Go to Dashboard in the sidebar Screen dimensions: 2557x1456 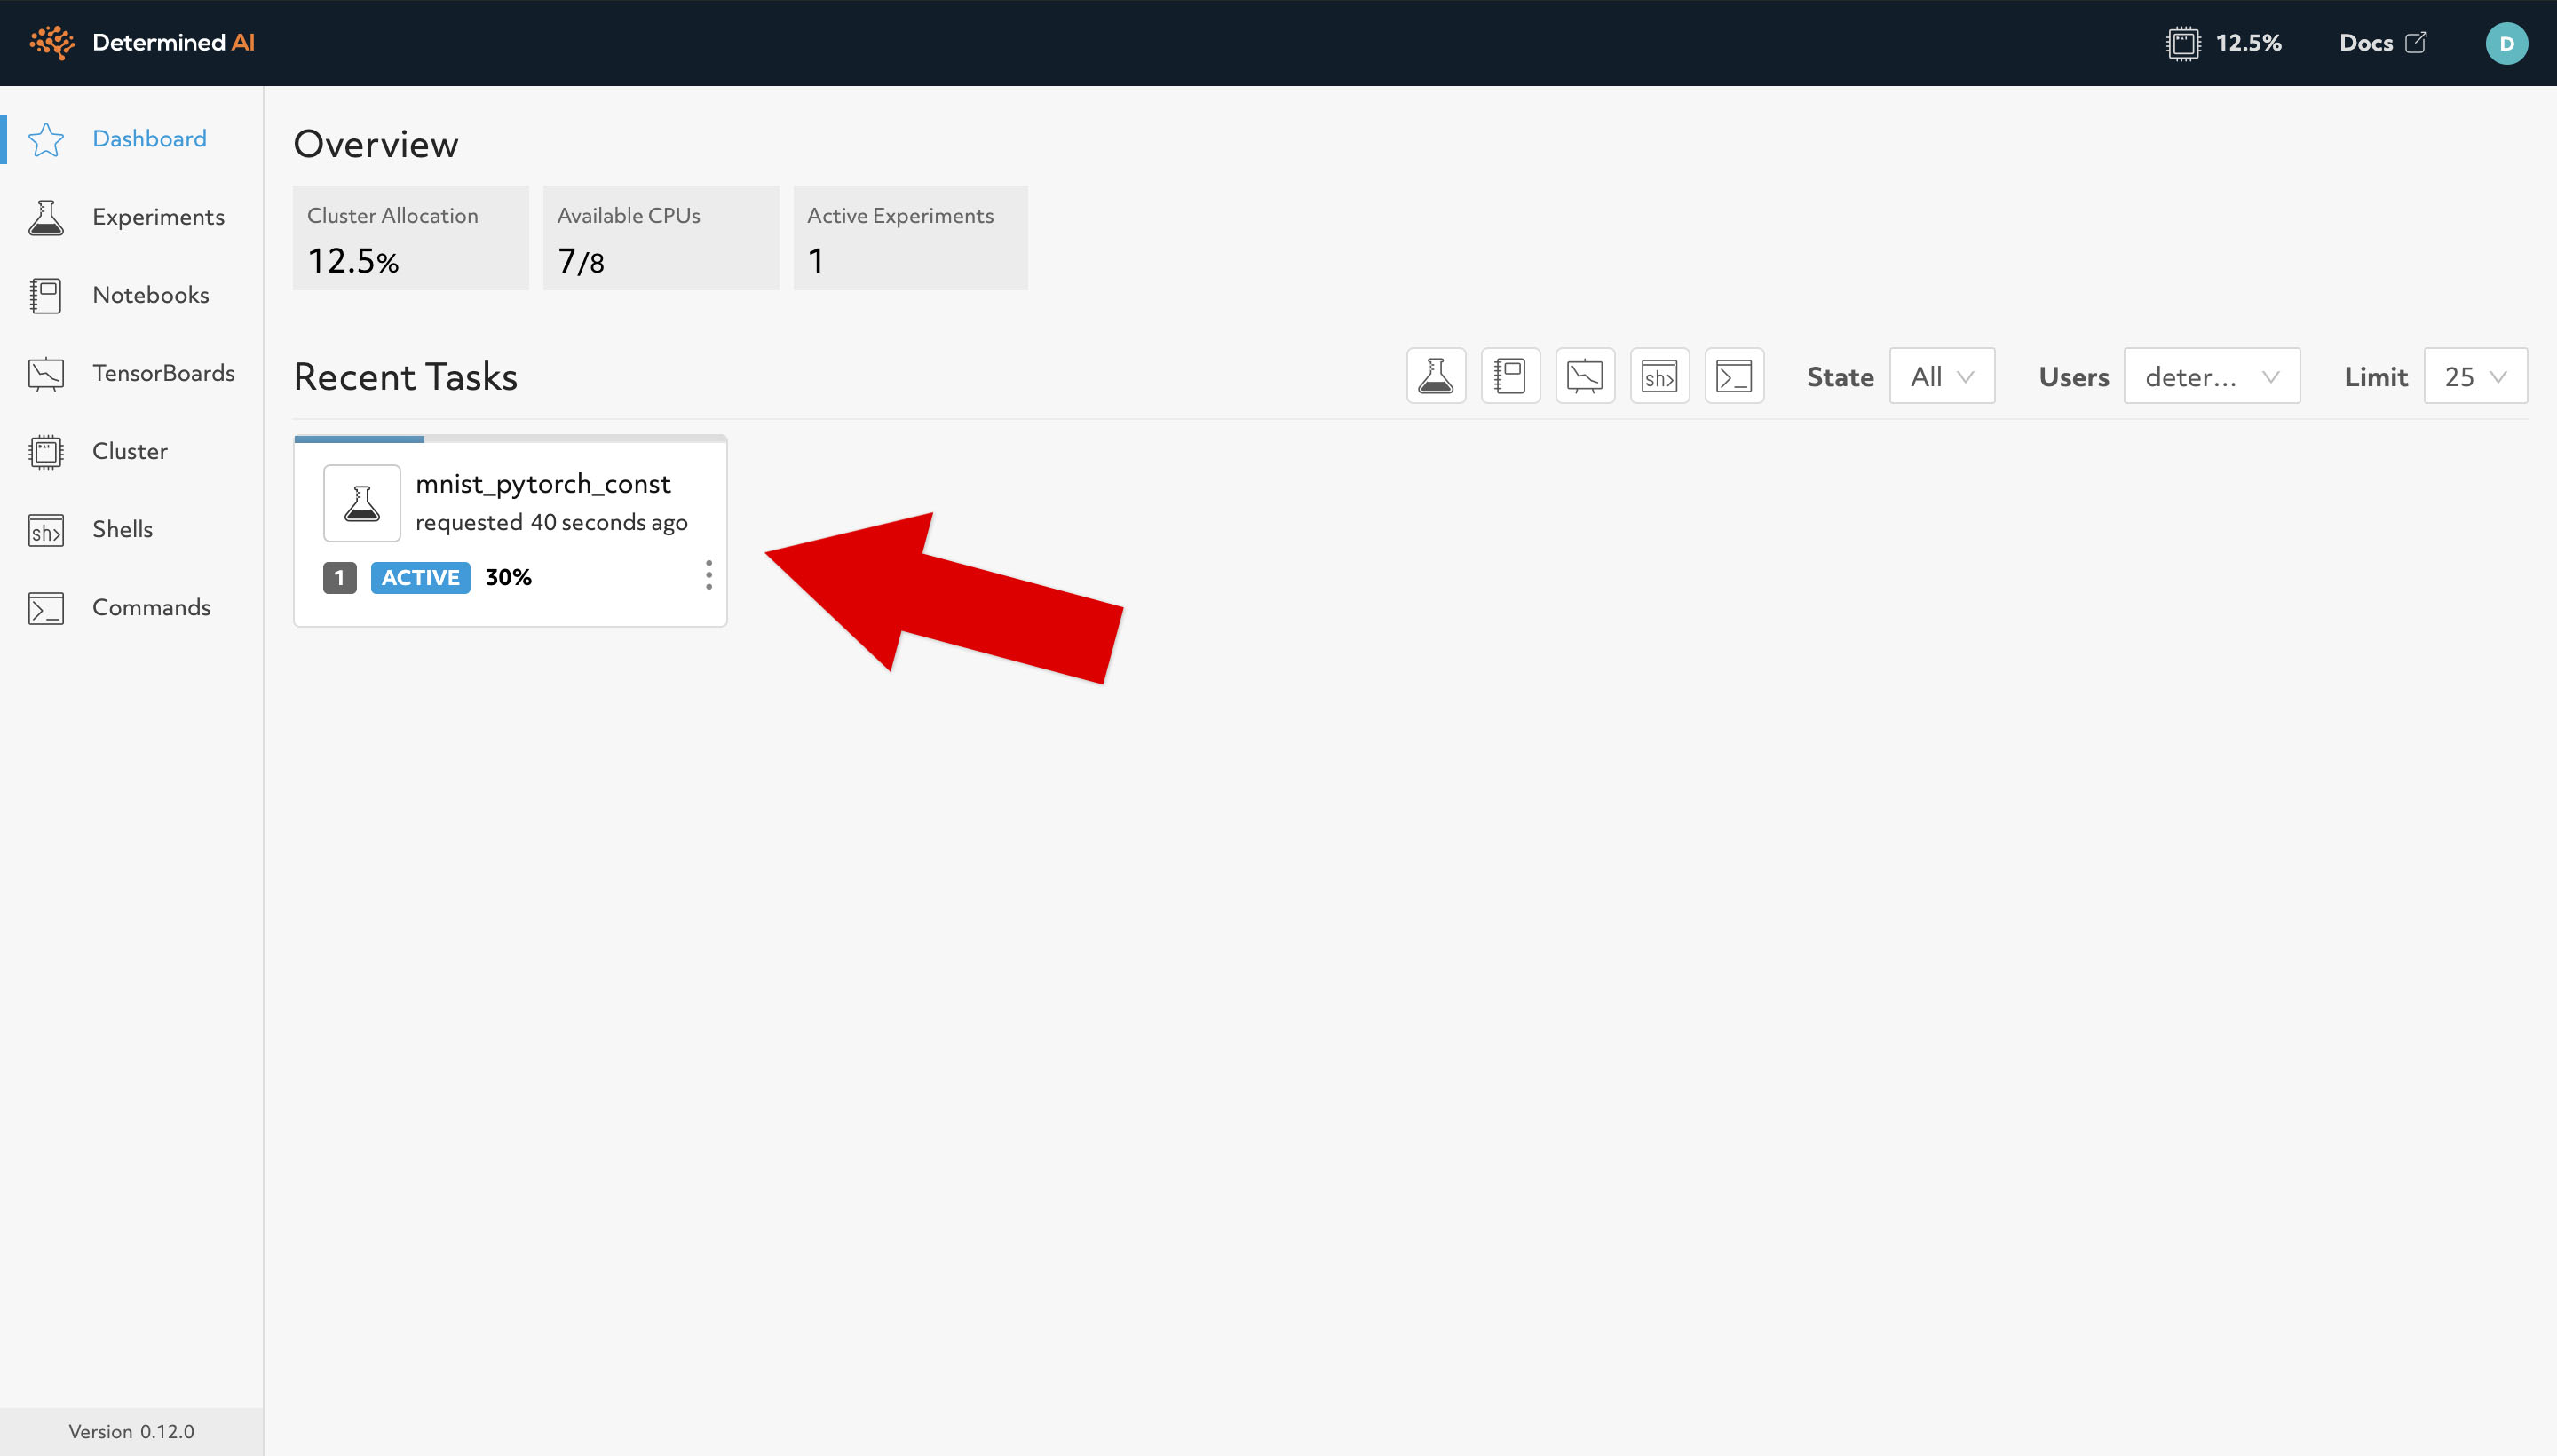click(149, 139)
